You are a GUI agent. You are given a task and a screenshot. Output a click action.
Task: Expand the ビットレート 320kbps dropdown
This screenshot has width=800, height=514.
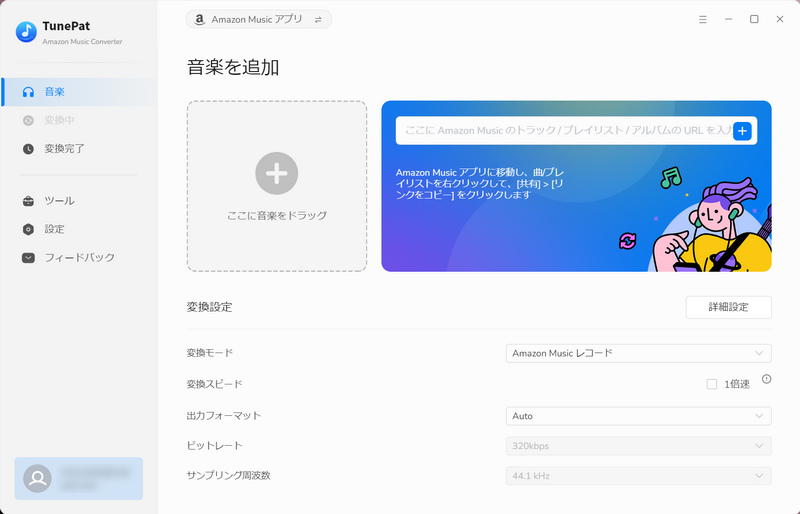pos(638,446)
